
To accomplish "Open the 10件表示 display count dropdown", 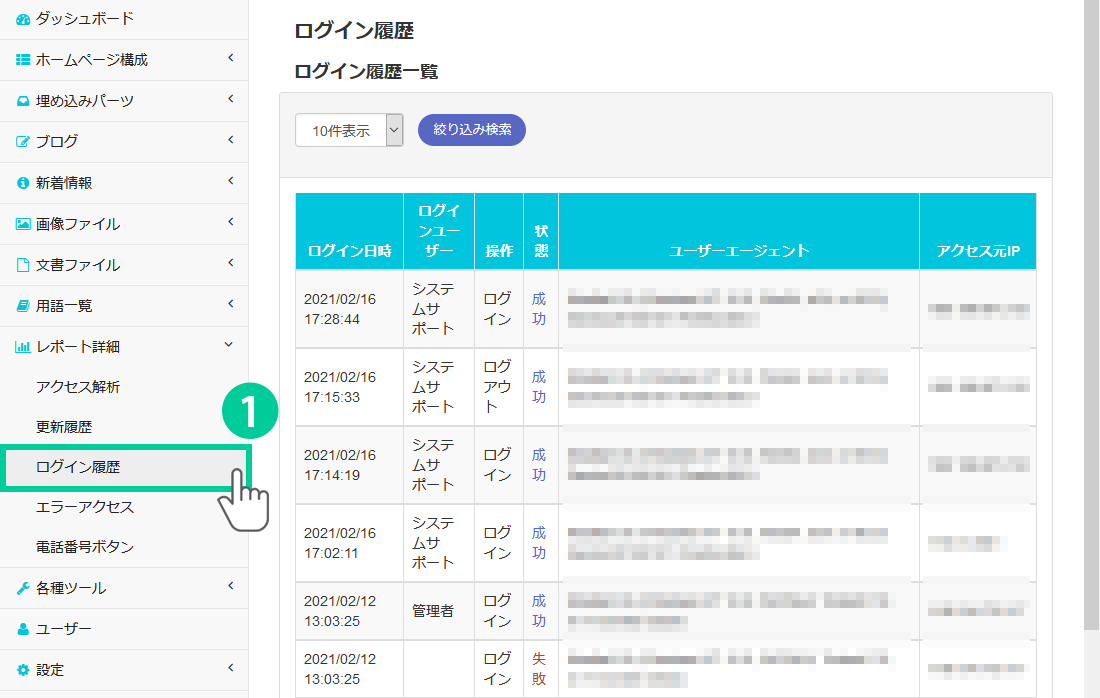I will 349,130.
